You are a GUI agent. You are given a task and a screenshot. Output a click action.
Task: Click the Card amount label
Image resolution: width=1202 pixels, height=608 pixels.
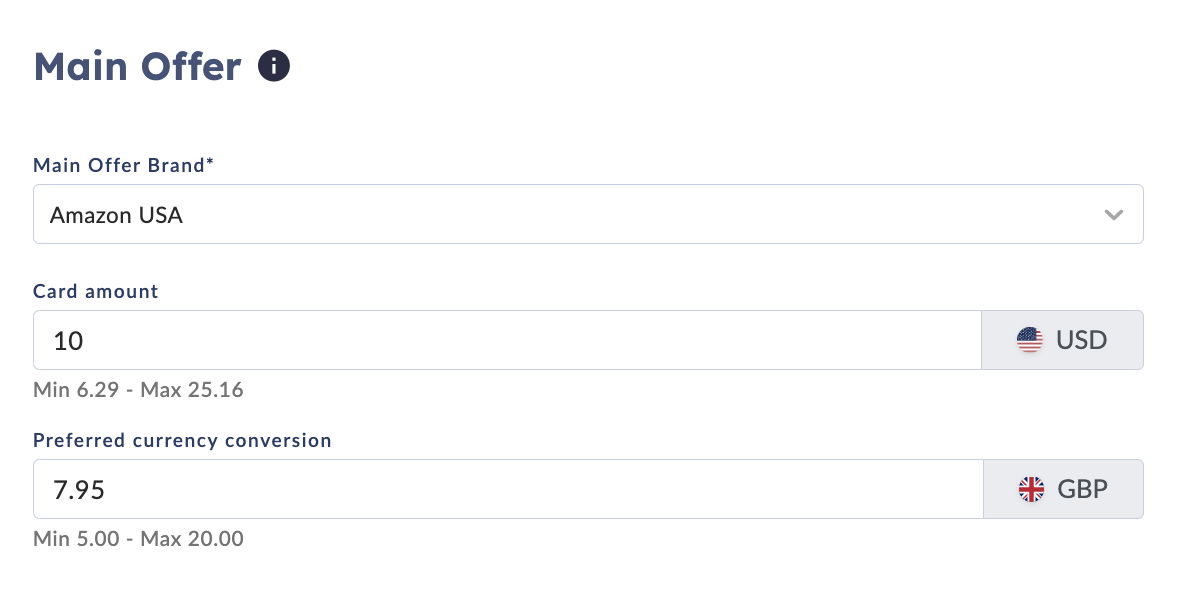tap(96, 292)
